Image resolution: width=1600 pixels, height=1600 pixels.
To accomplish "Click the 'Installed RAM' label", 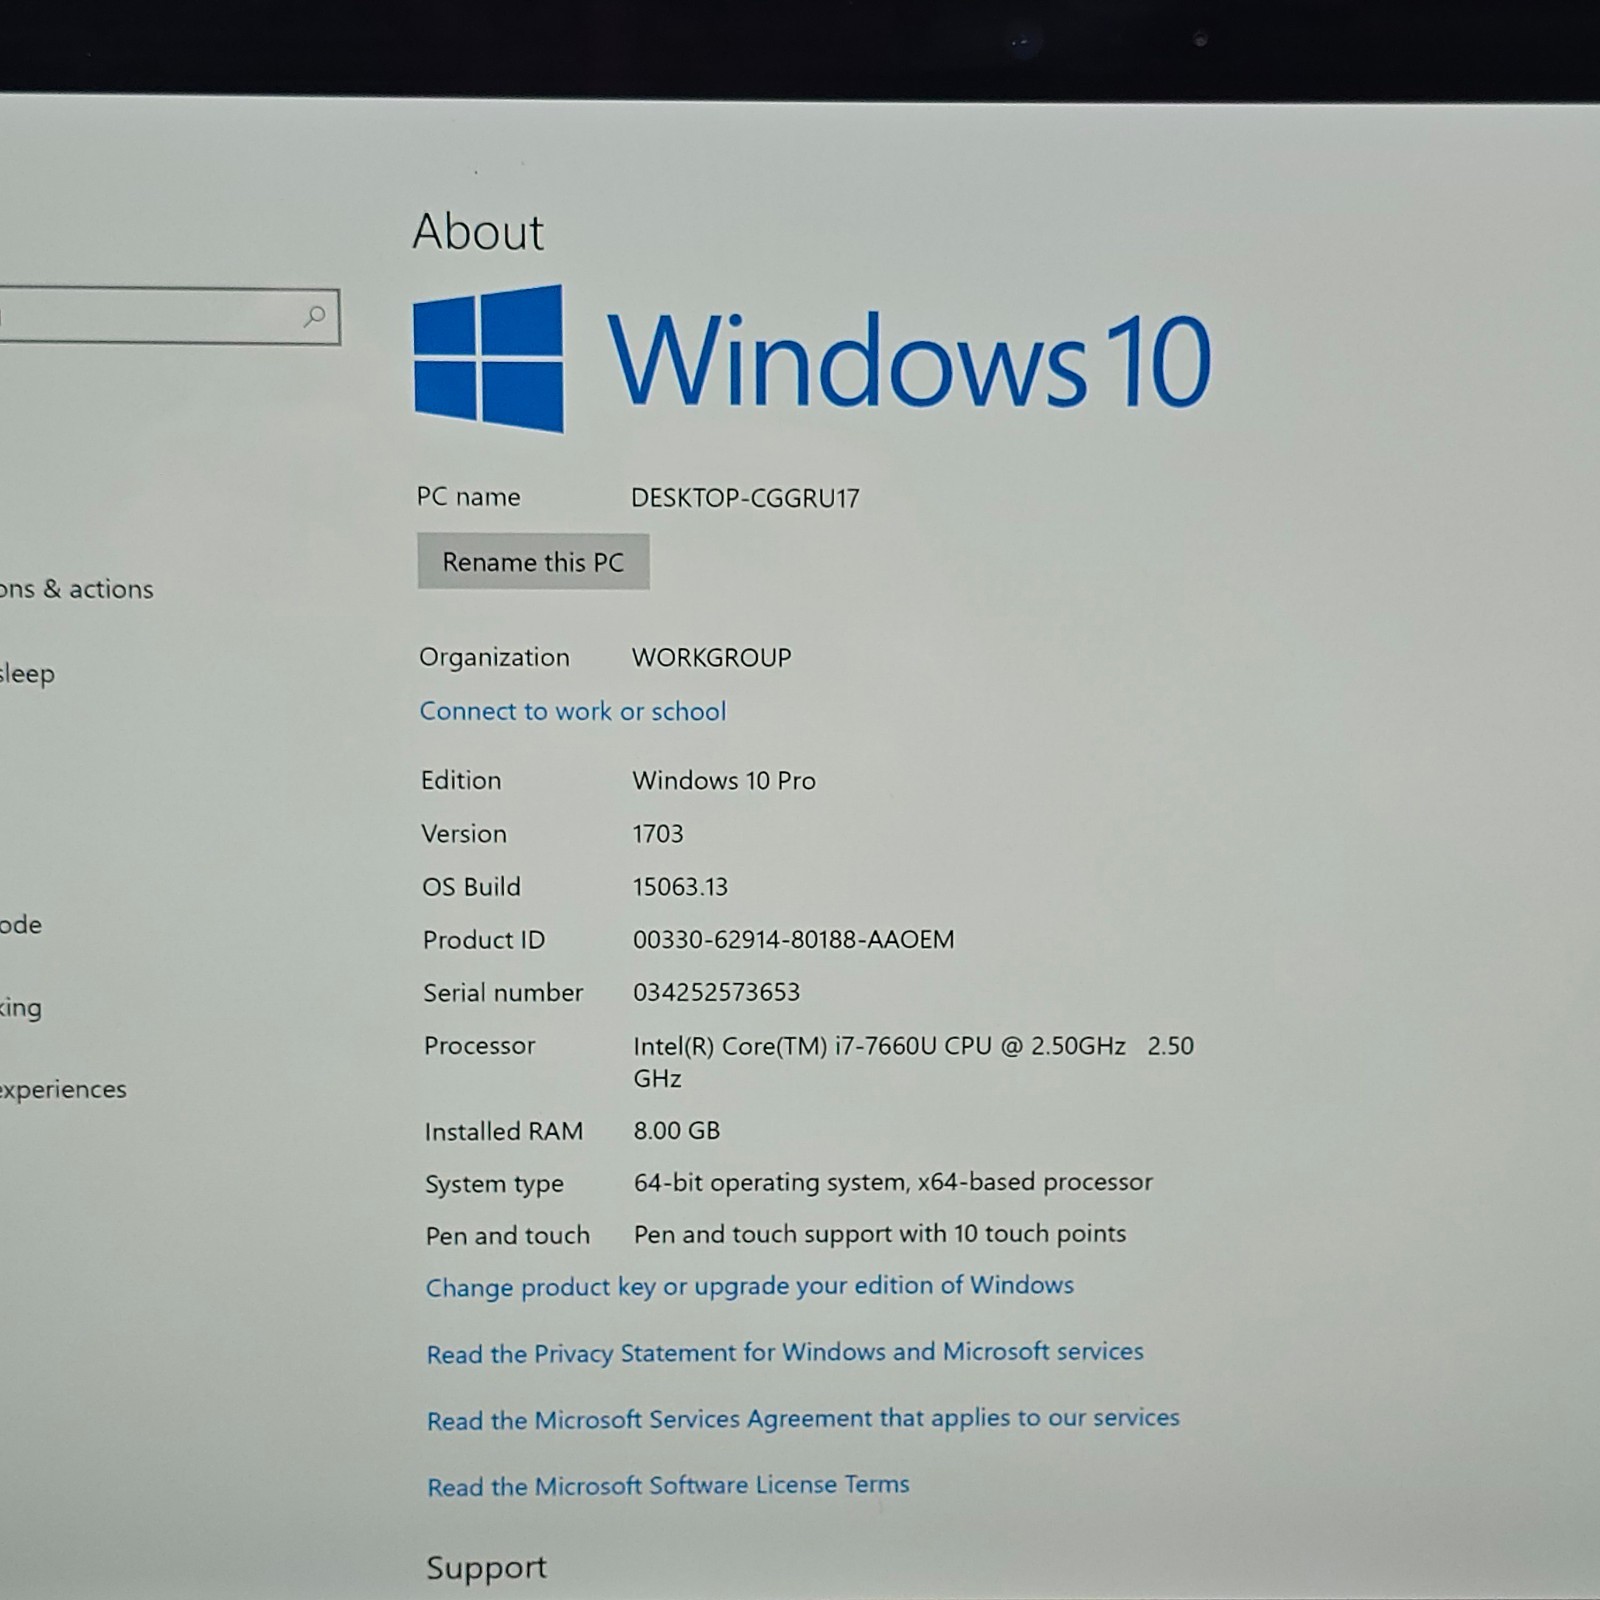I will coord(503,1132).
